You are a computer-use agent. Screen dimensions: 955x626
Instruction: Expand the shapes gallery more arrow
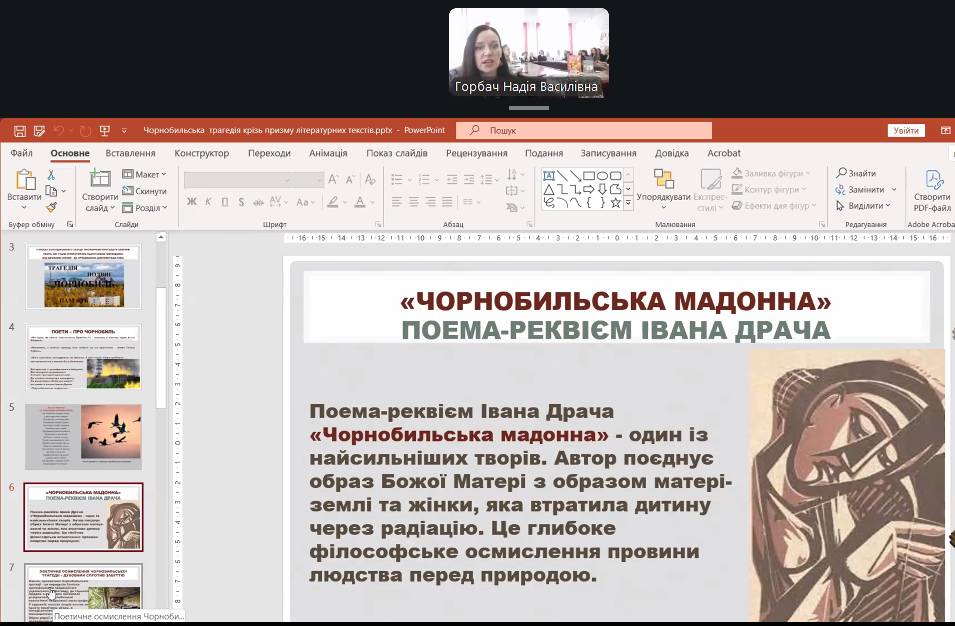pyautogui.click(x=629, y=203)
